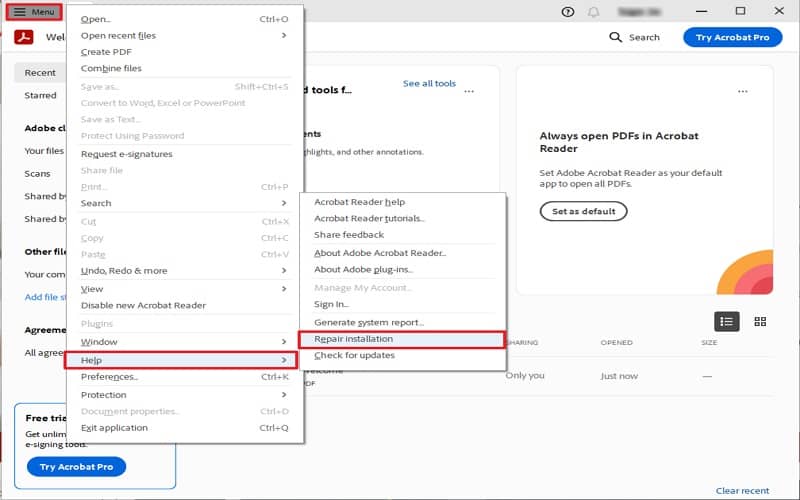Click the Adobe Acrobat logo icon
The image size is (800, 500).
tap(24, 38)
